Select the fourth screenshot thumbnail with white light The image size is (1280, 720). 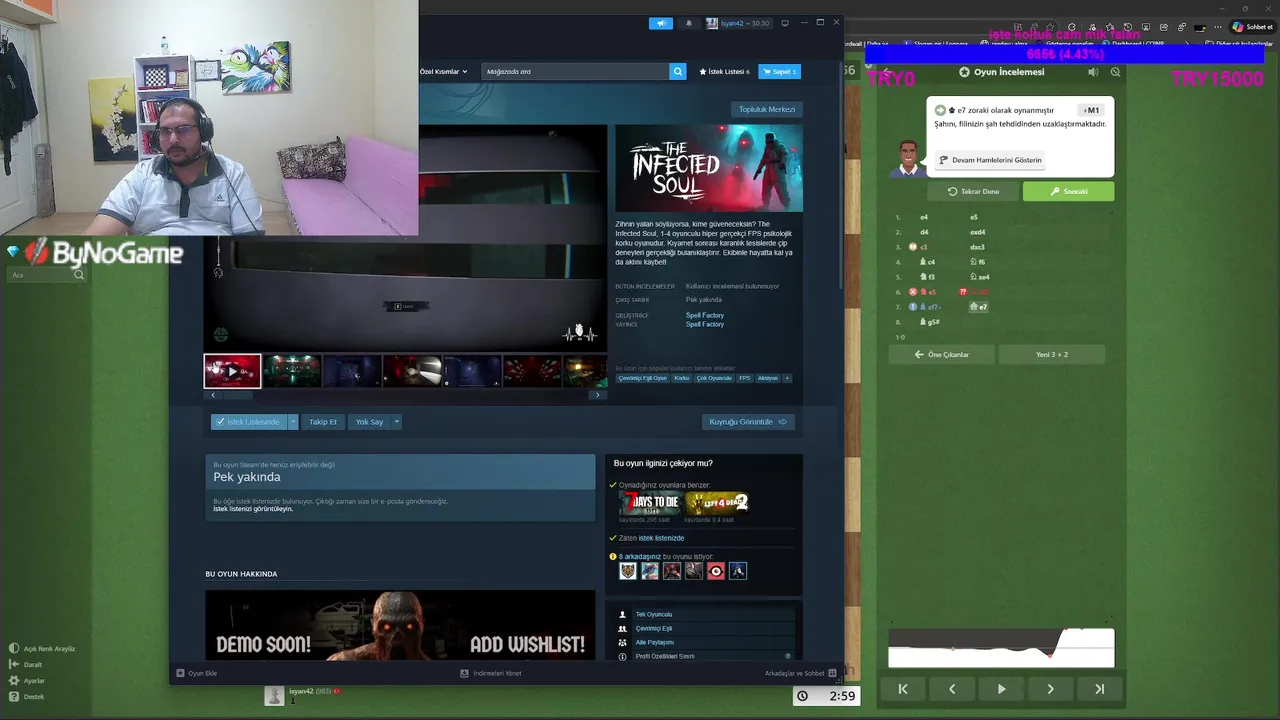click(412, 371)
